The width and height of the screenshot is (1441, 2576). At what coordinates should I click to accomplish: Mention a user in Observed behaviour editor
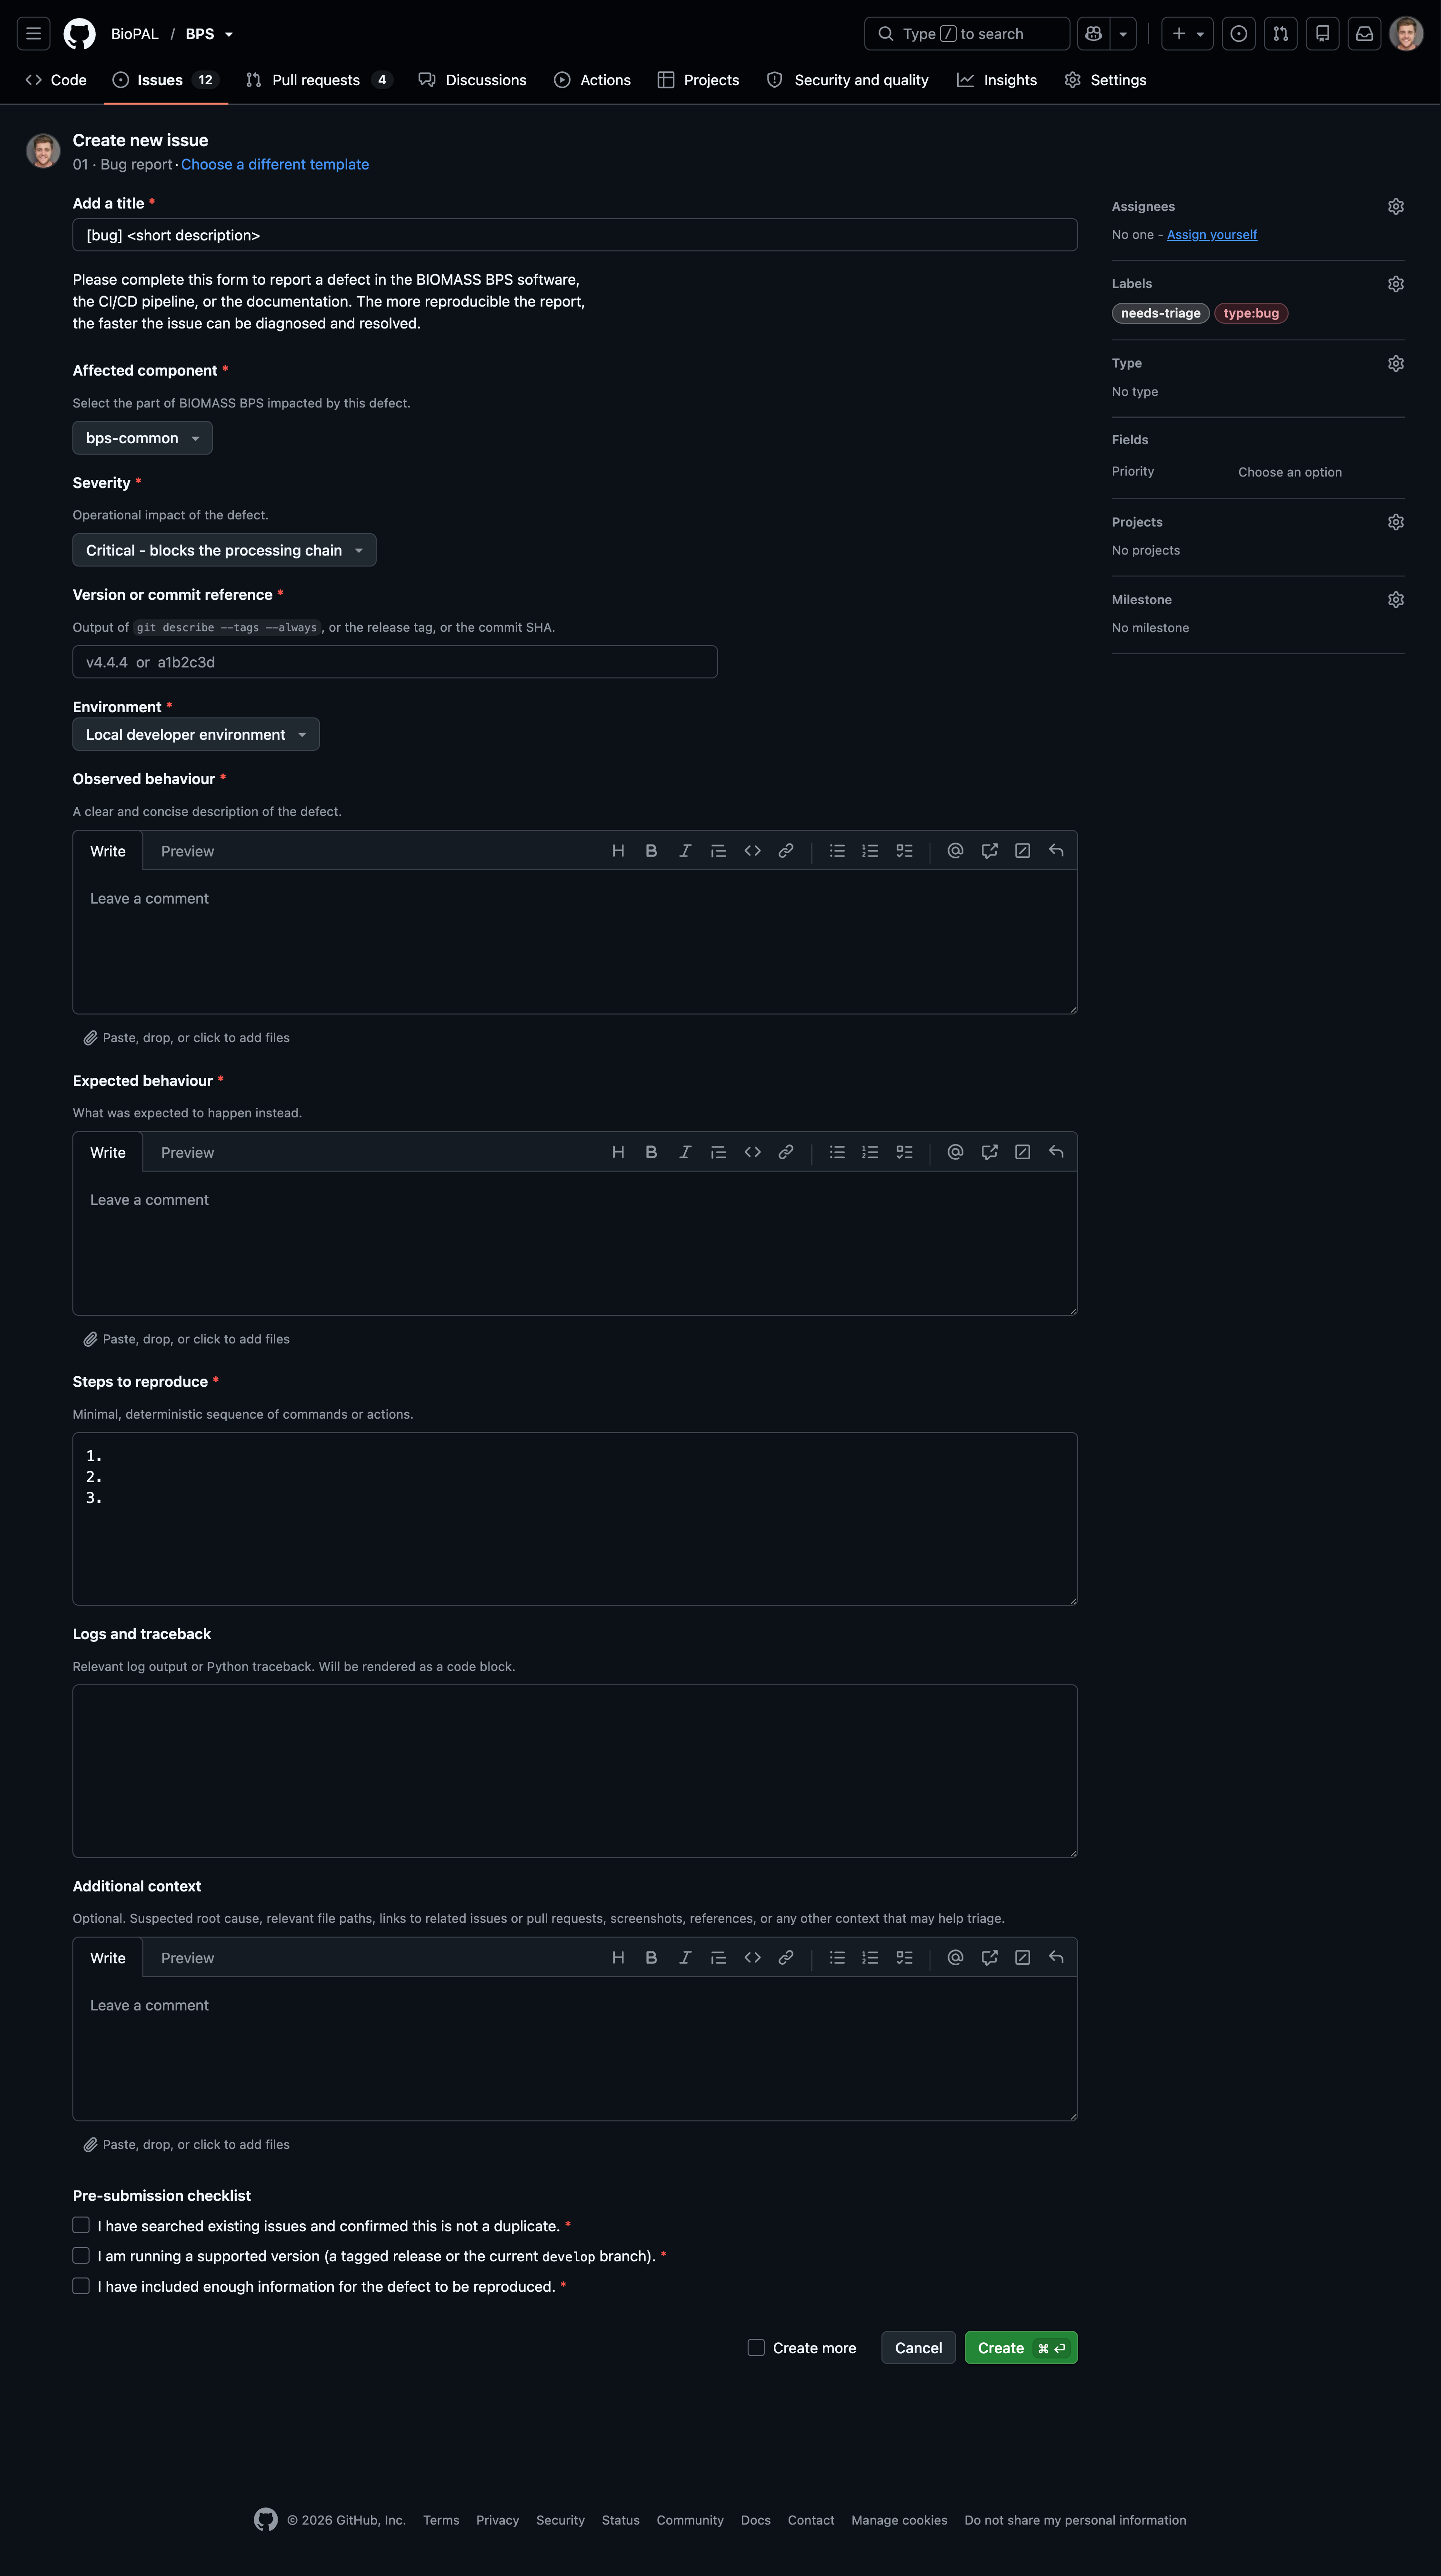coord(956,851)
